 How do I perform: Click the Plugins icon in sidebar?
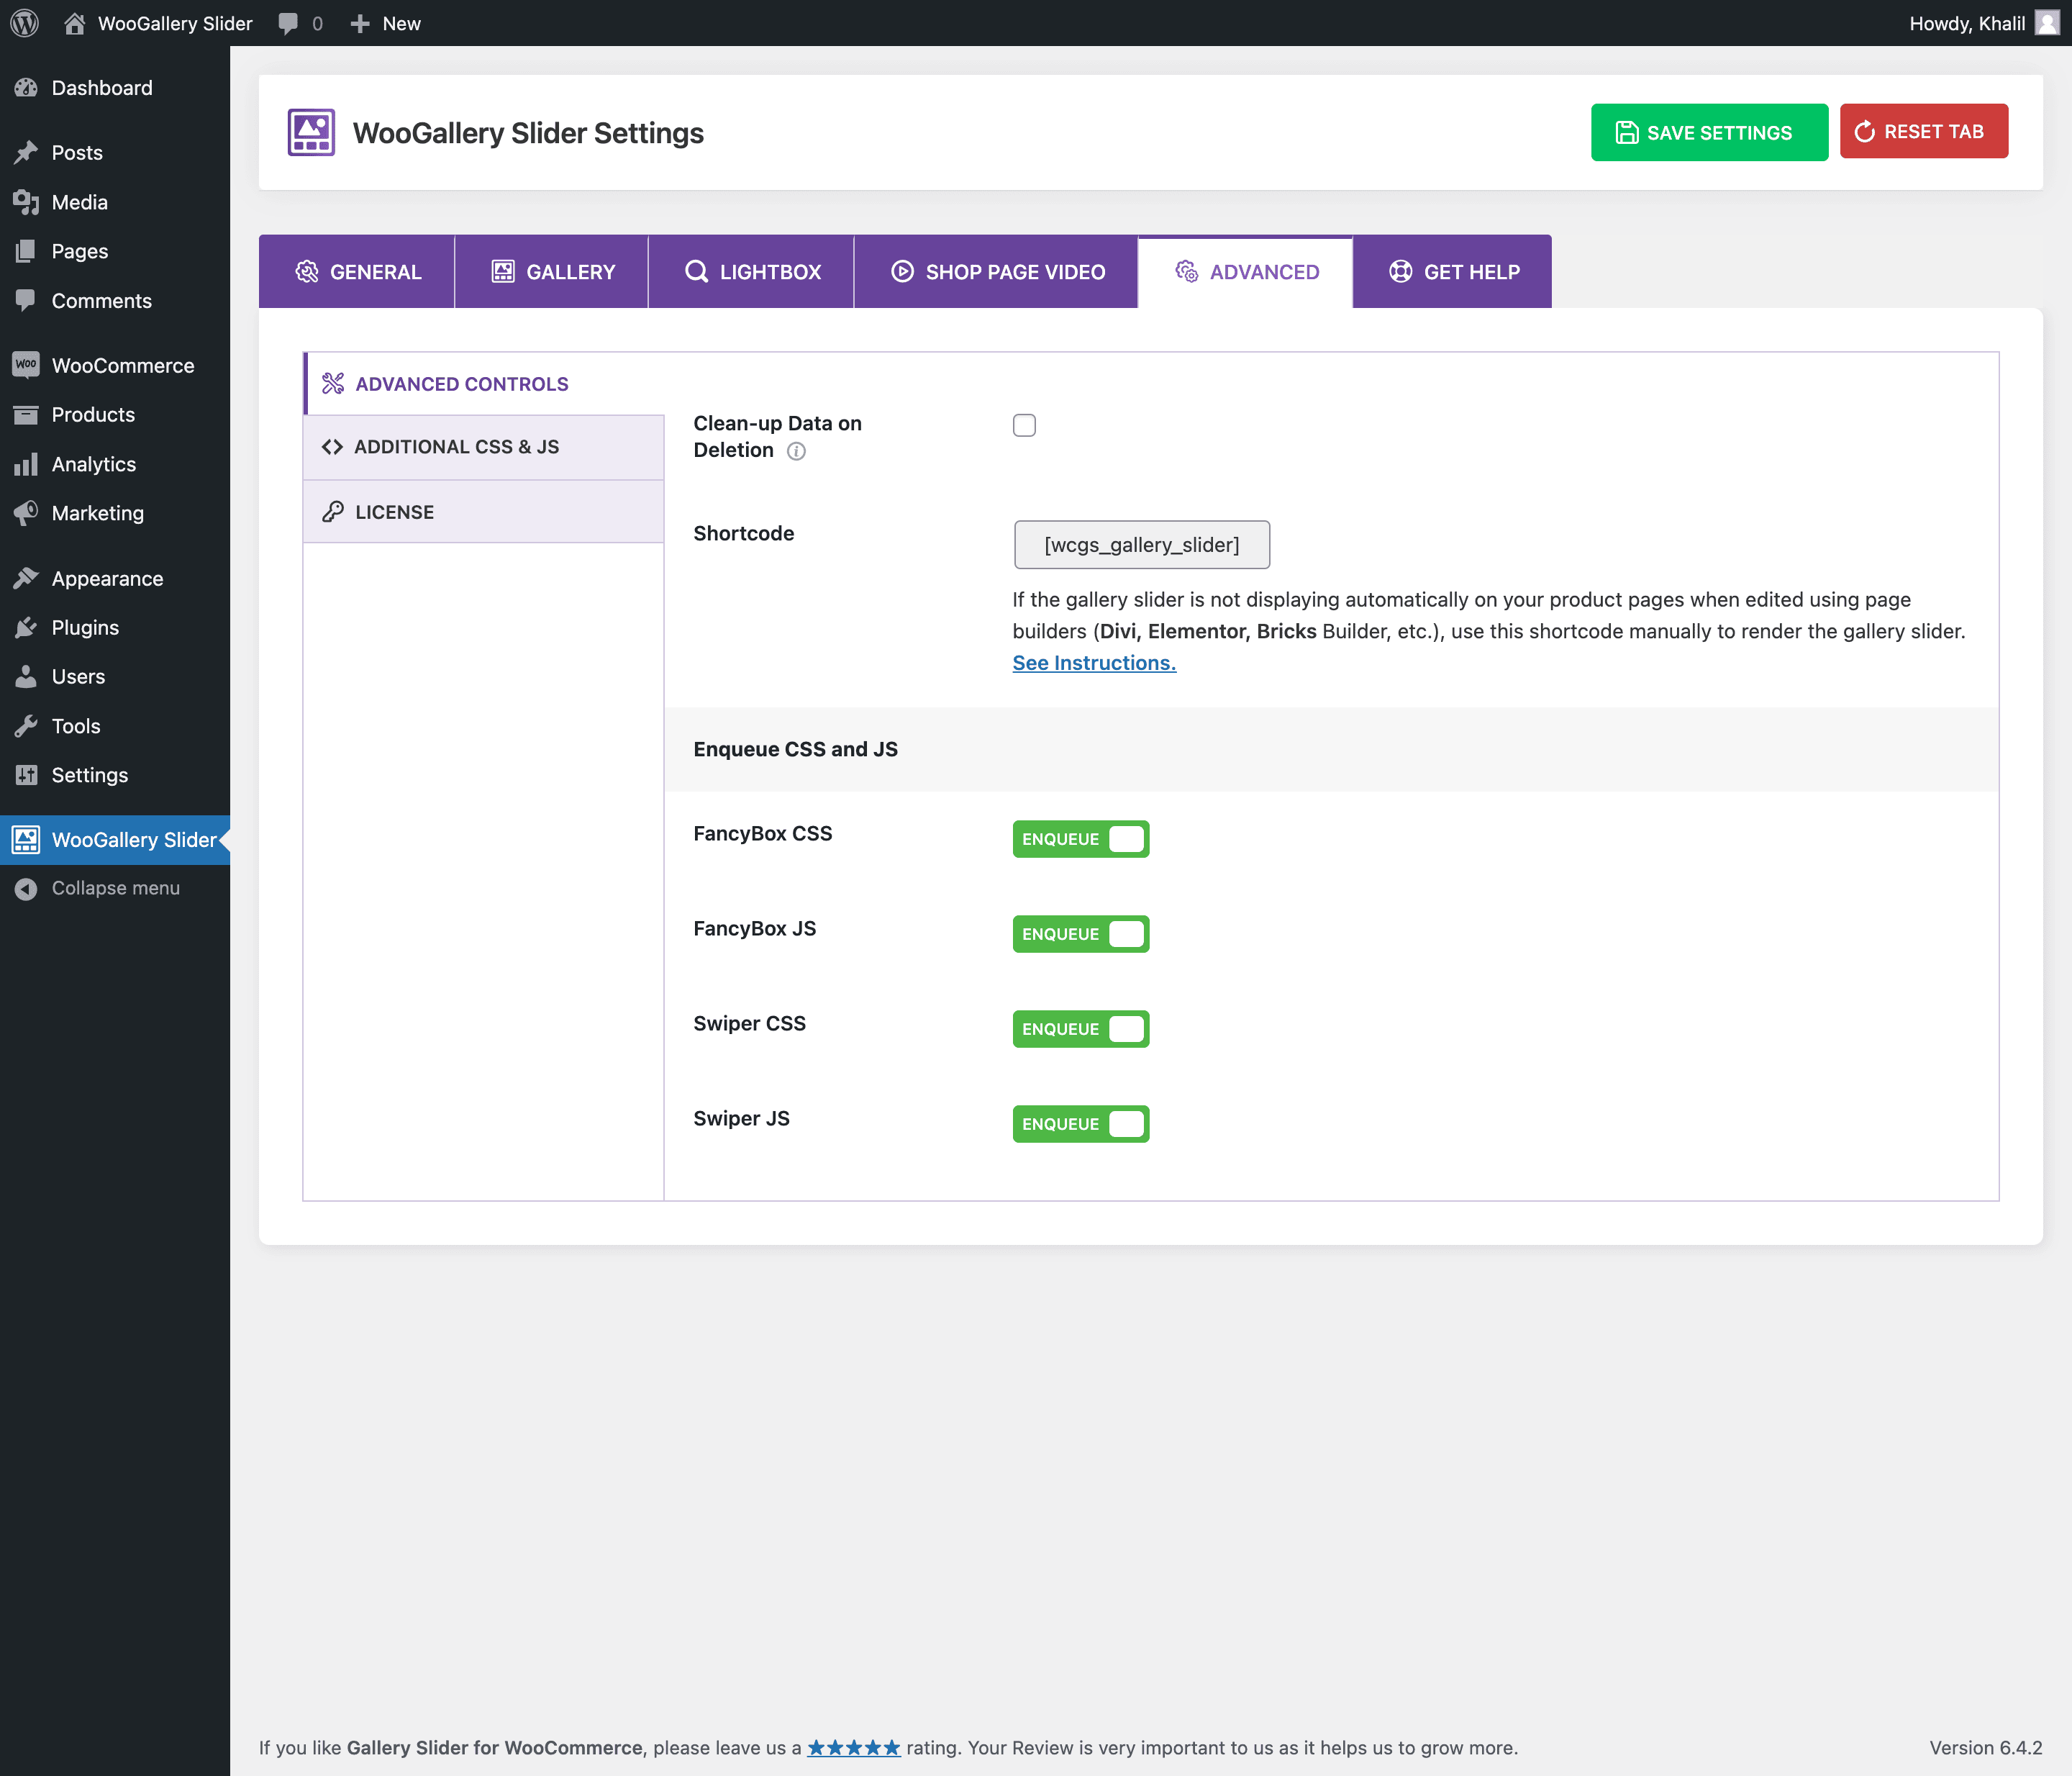pyautogui.click(x=26, y=628)
